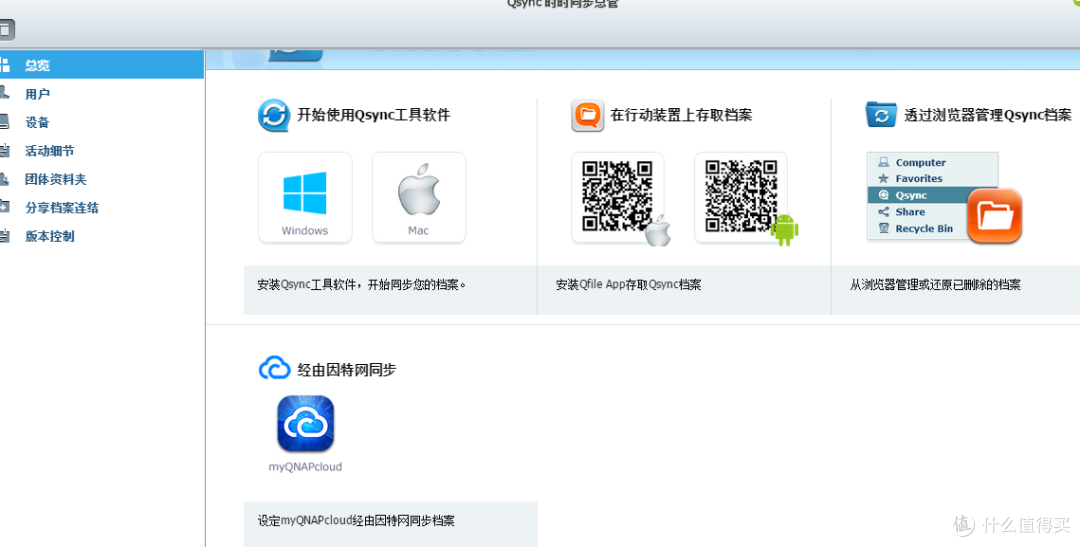Click the text 从浏览器管理或还原已删除的档案
This screenshot has width=1080, height=547.
click(x=935, y=285)
